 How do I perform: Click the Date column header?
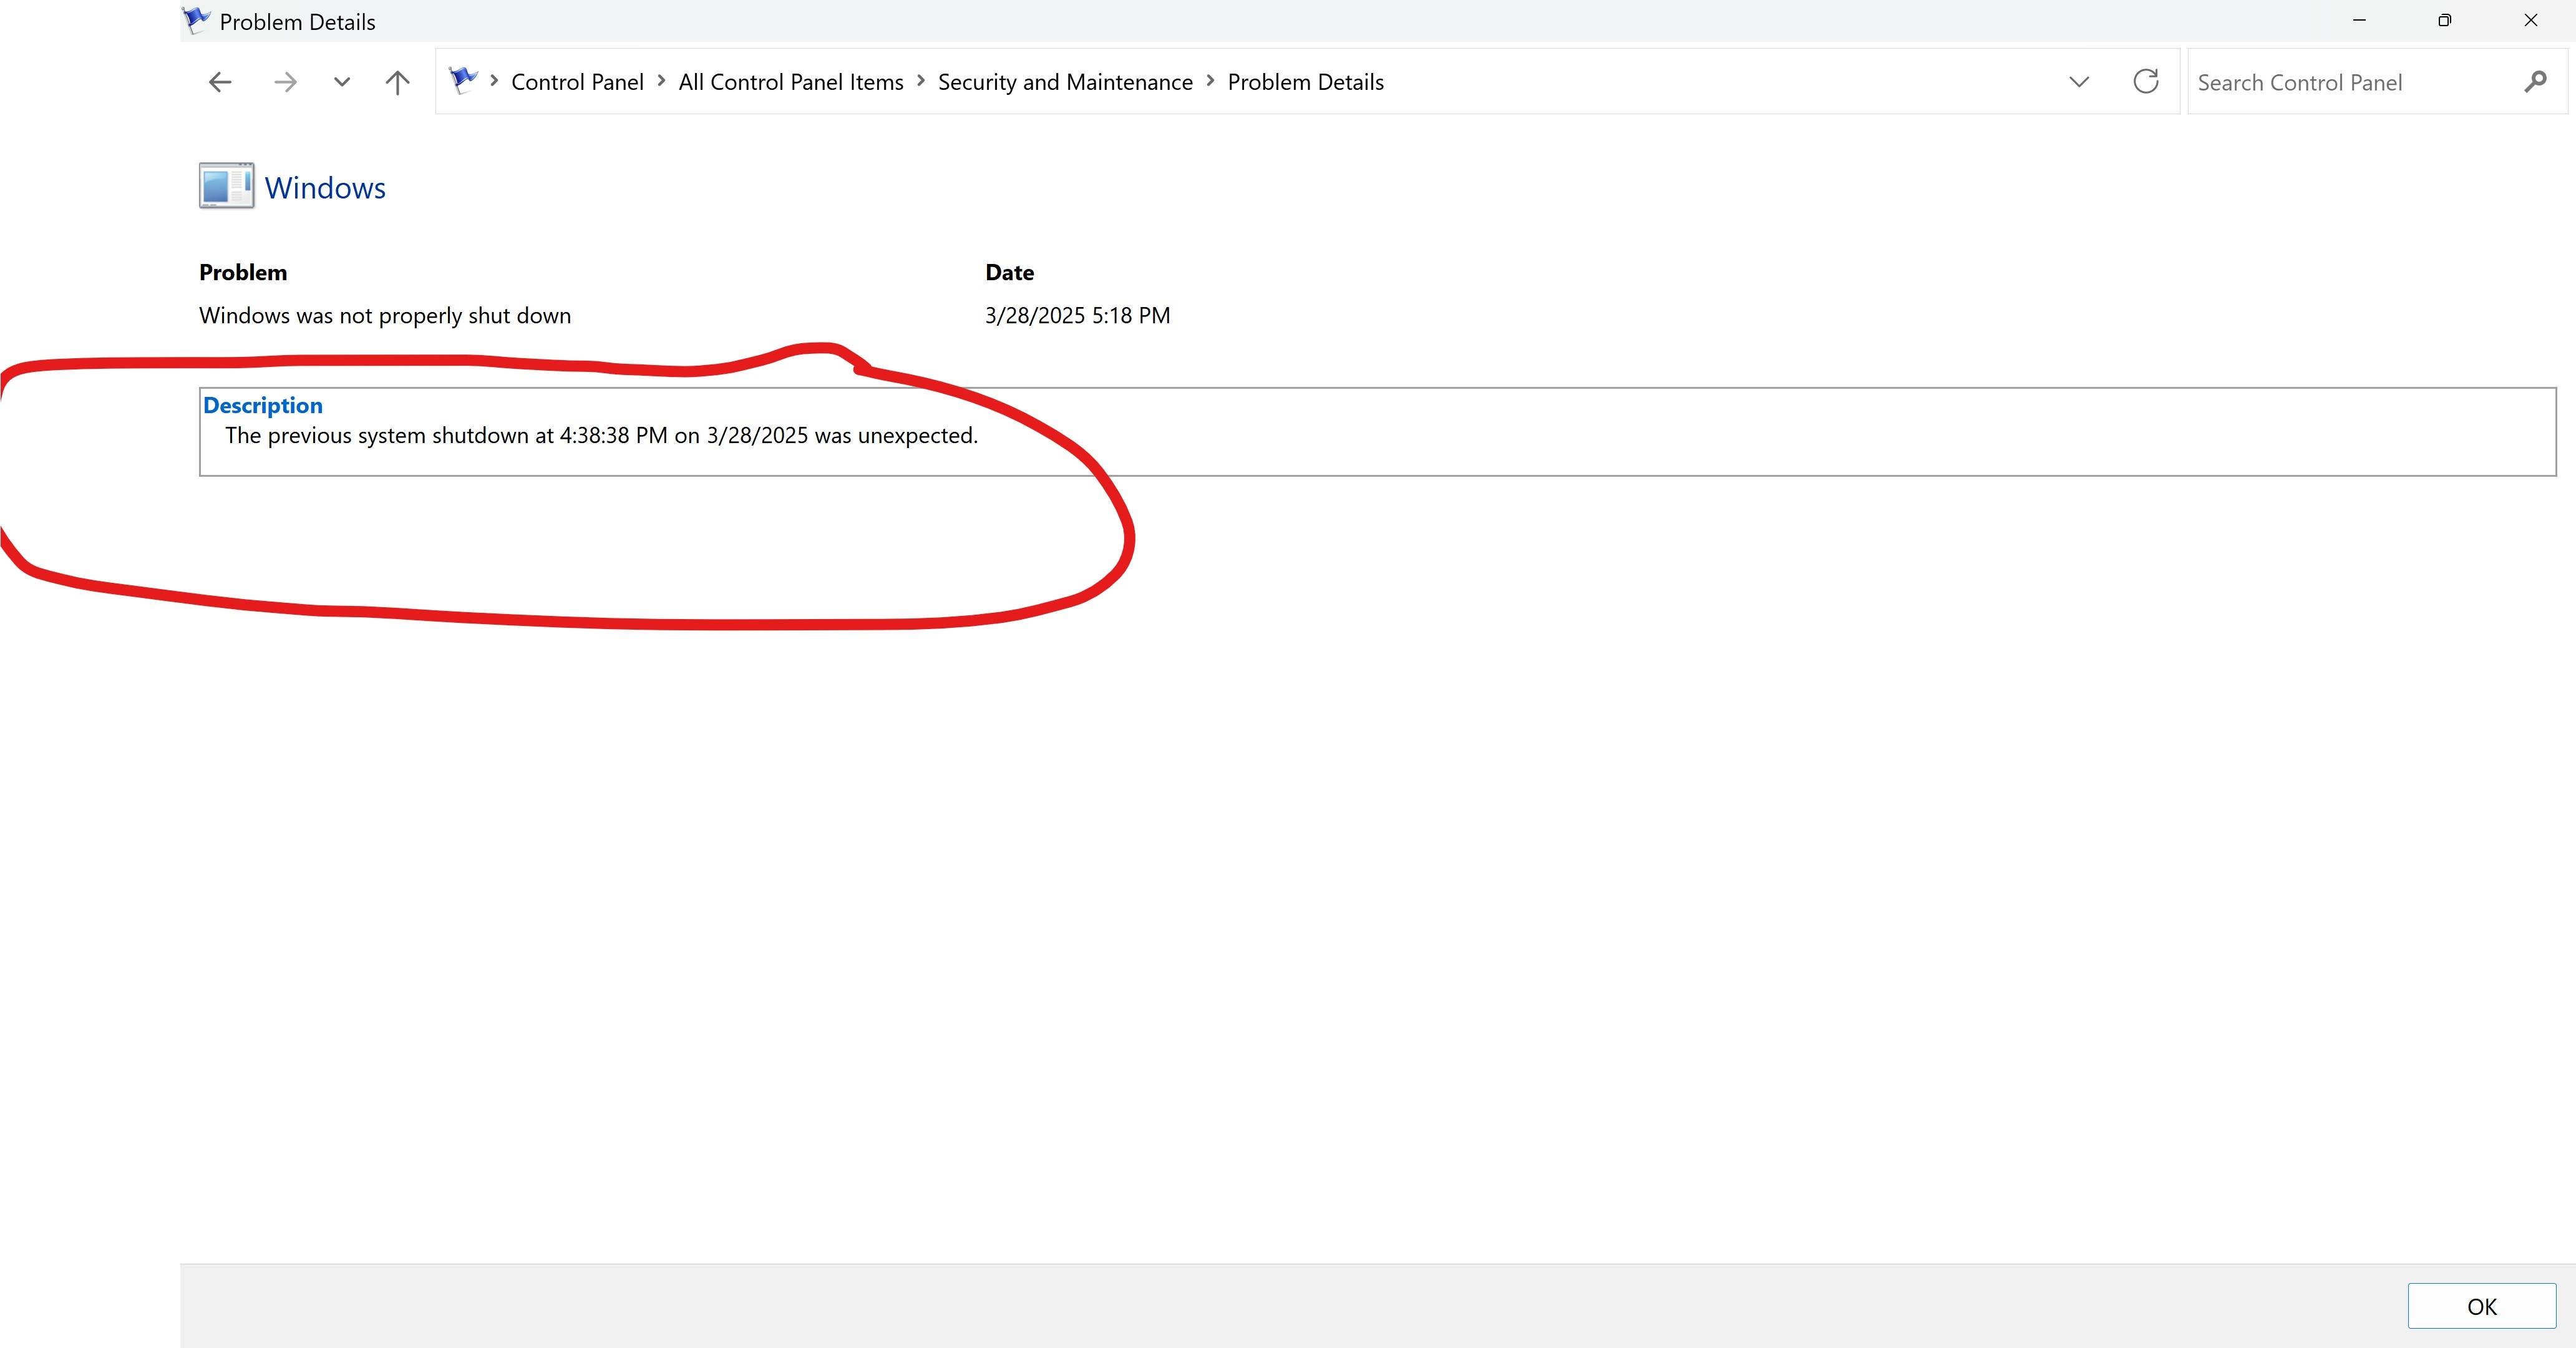[1009, 273]
